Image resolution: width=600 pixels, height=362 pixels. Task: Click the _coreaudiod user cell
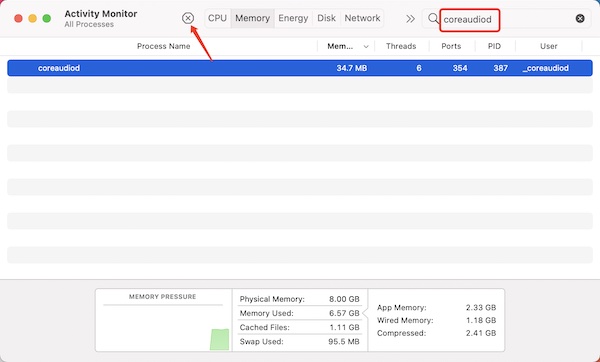[546, 68]
